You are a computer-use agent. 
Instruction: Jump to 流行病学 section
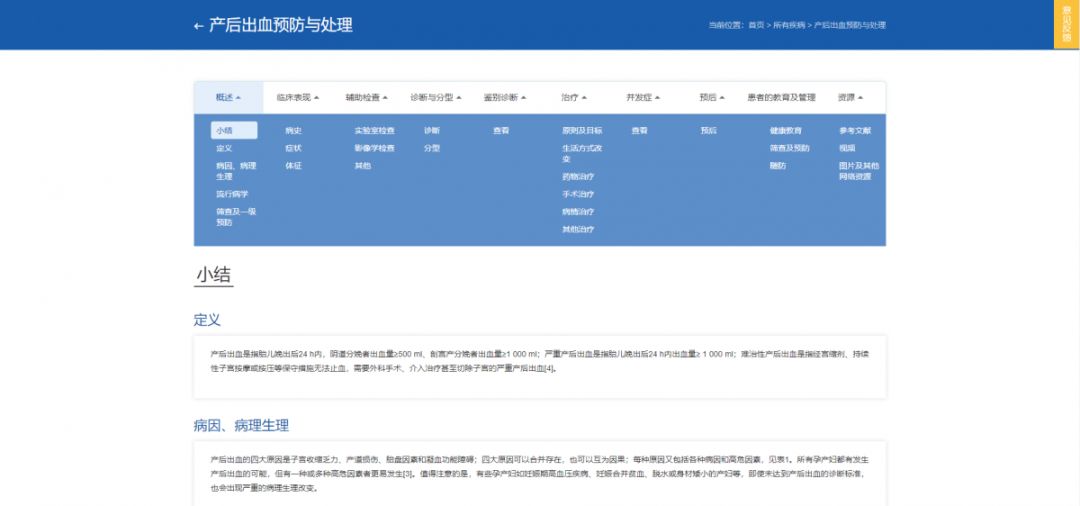point(232,194)
